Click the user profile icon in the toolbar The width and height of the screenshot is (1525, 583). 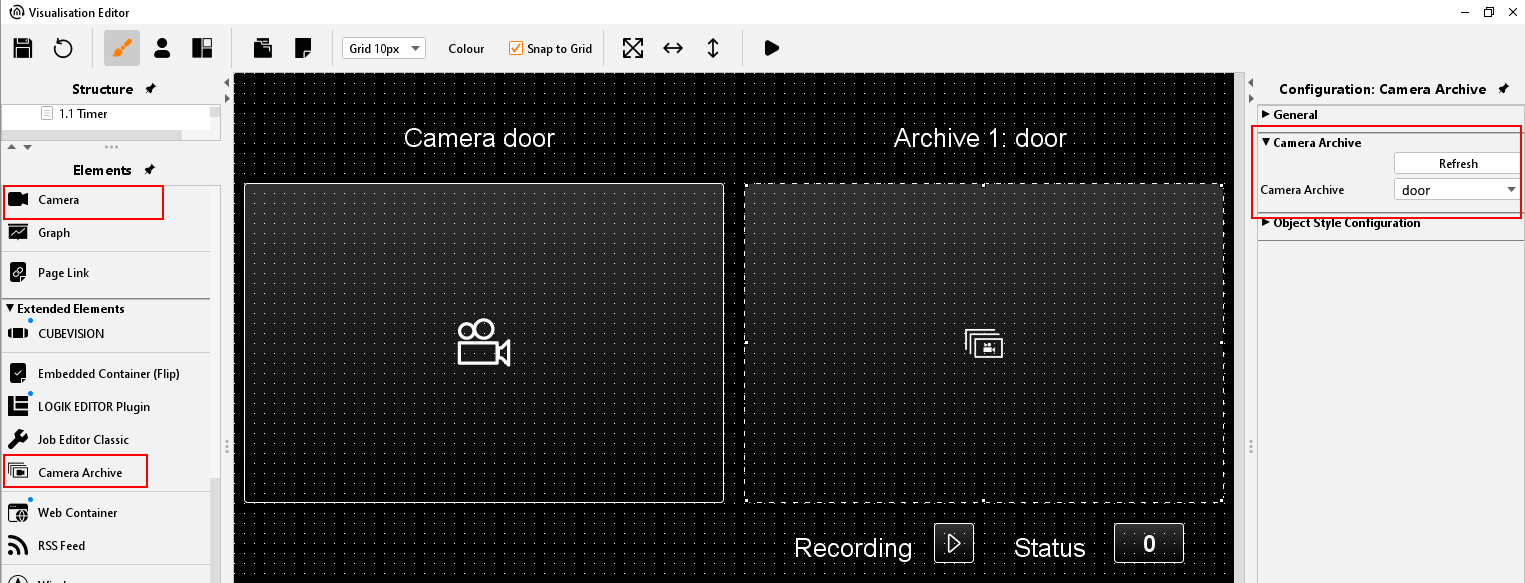point(162,48)
